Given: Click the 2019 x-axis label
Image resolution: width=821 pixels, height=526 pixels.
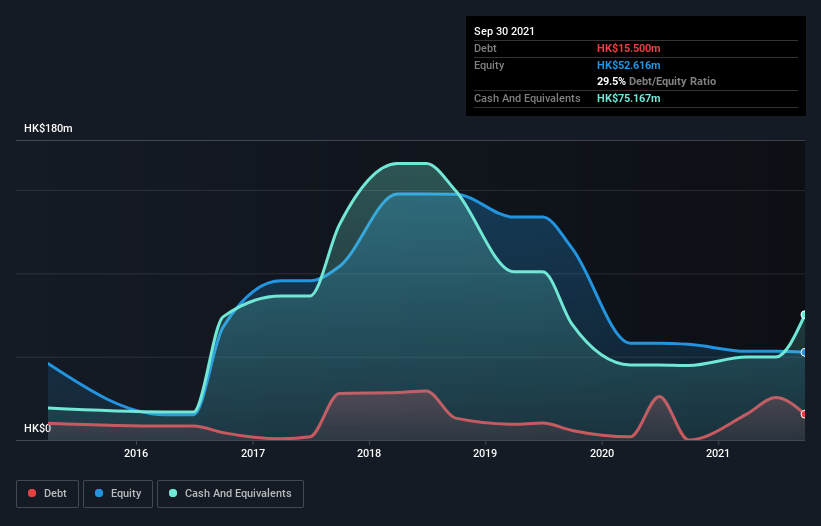Looking at the screenshot, I should tap(485, 453).
